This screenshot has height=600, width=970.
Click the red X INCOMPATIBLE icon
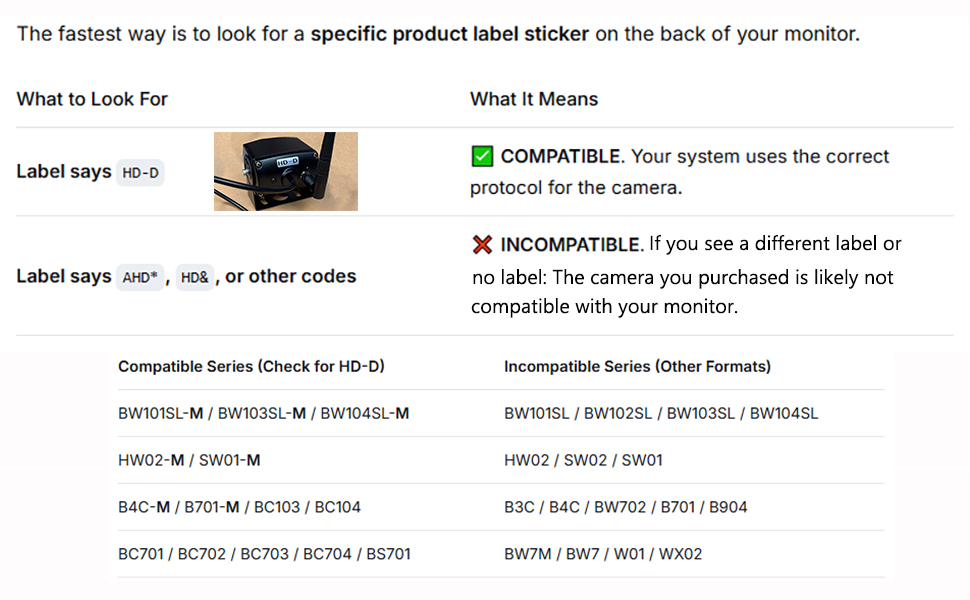coord(482,245)
